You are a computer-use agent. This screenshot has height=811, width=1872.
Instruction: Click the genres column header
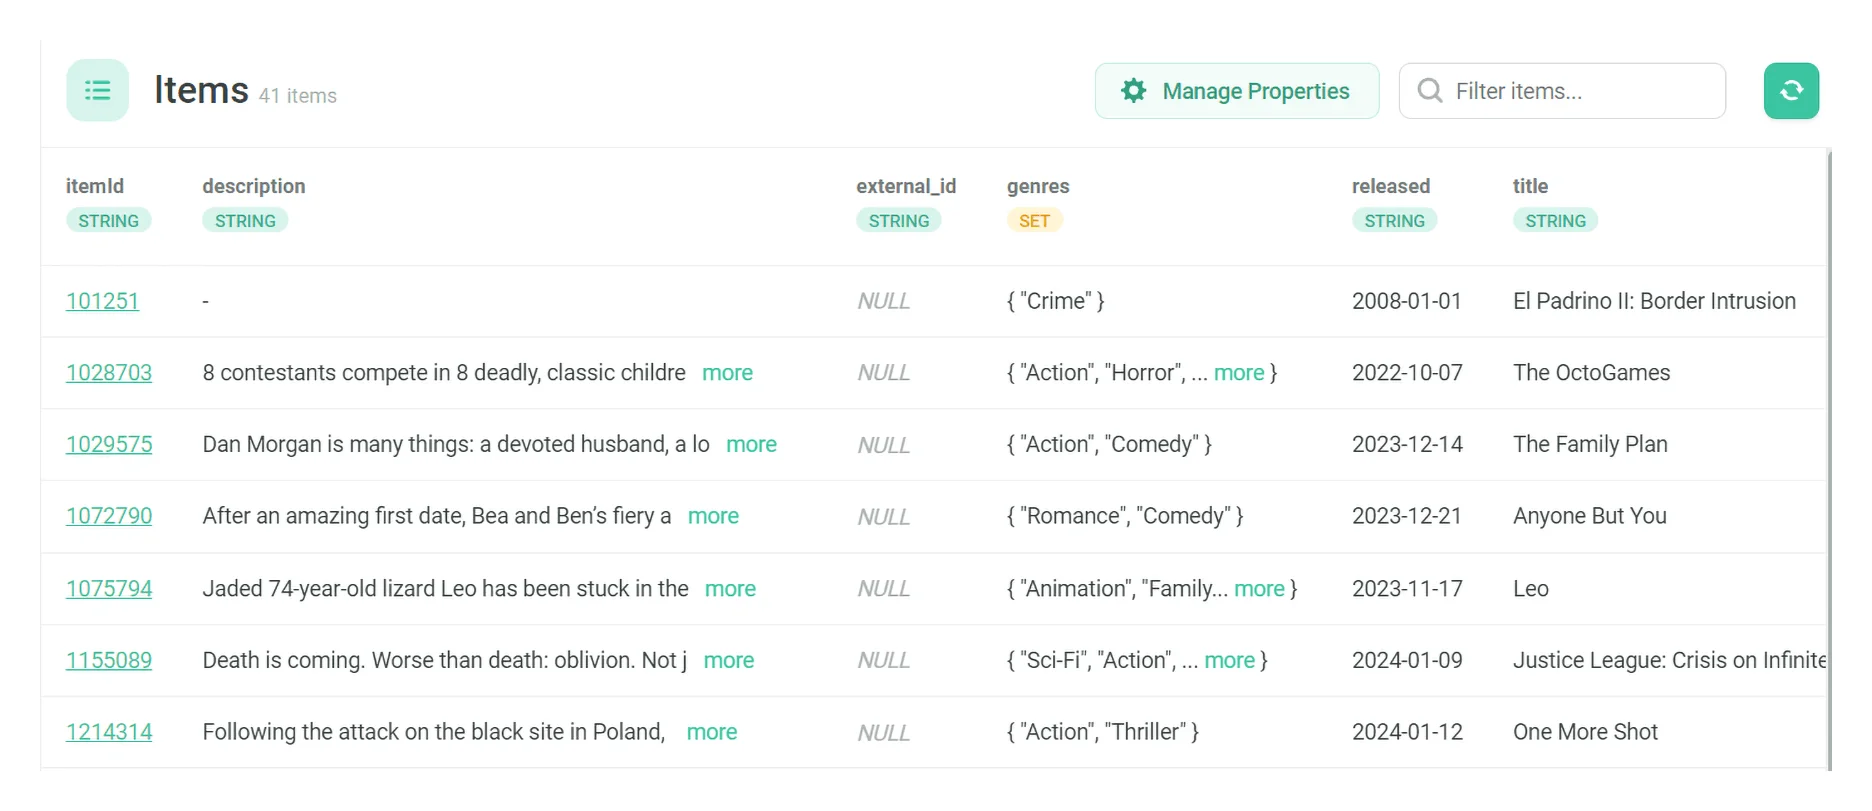coord(1038,186)
